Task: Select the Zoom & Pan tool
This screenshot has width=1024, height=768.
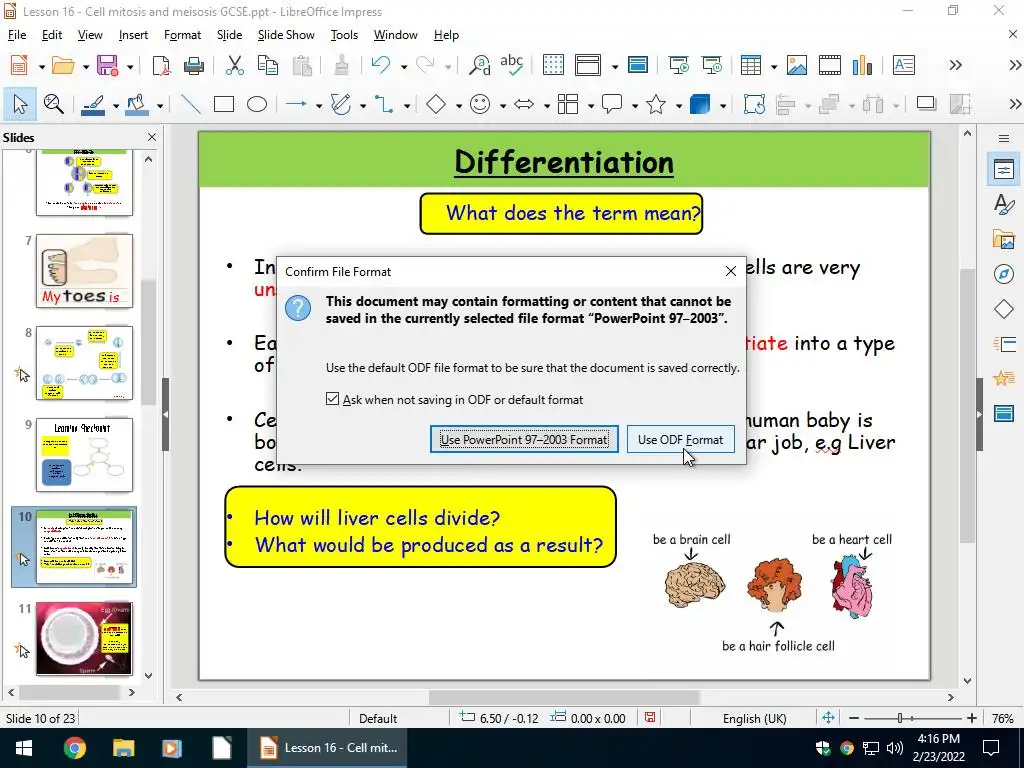Action: pos(54,104)
